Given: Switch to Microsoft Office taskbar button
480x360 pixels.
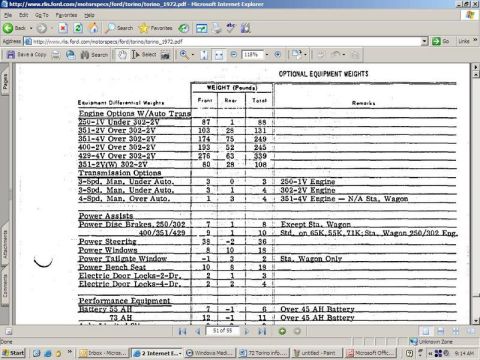Looking at the screenshot, I should coord(371,353).
